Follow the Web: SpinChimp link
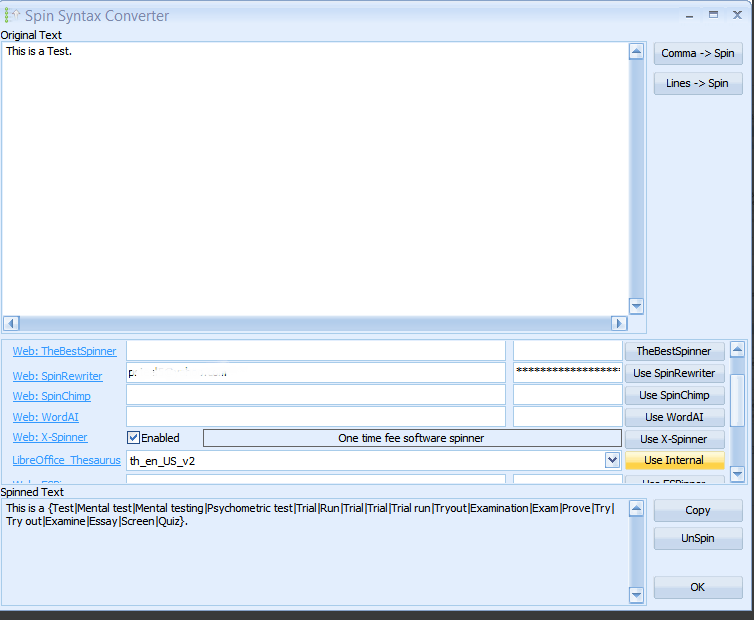This screenshot has width=754, height=620. 51,396
